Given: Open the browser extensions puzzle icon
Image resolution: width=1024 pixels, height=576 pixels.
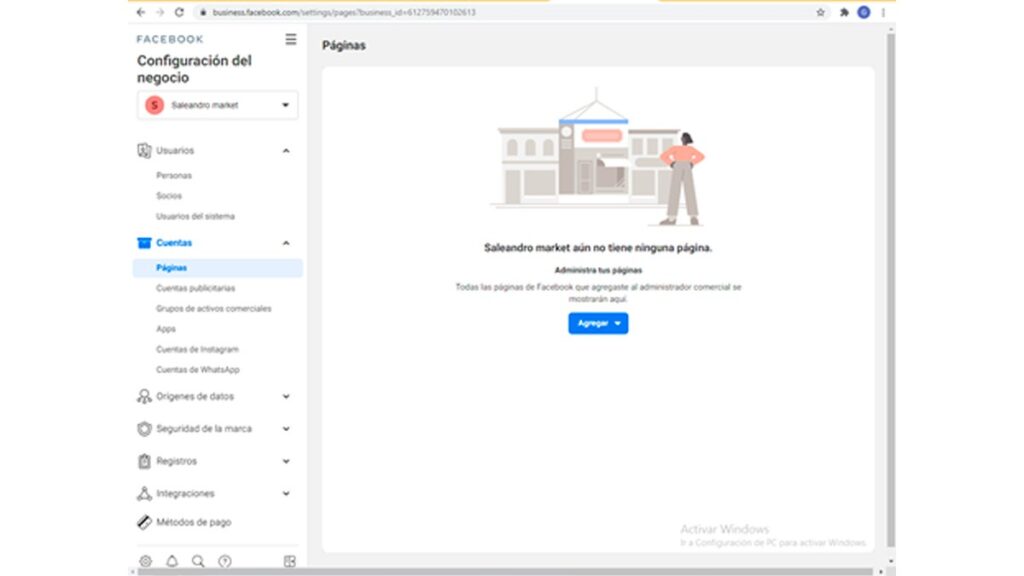Looking at the screenshot, I should click(844, 12).
